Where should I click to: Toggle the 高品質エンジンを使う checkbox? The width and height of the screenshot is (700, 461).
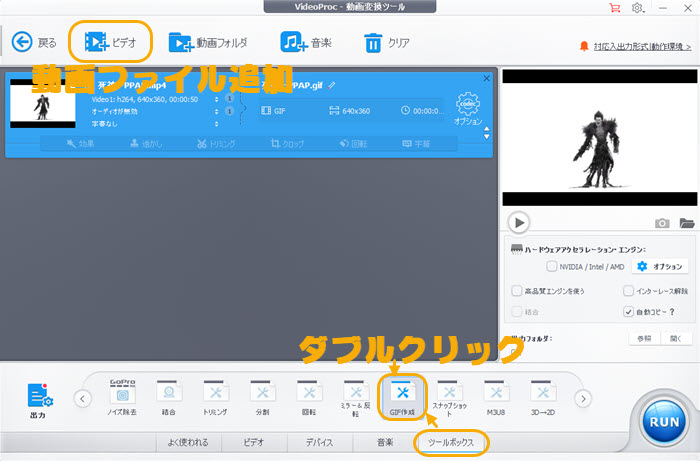(515, 291)
